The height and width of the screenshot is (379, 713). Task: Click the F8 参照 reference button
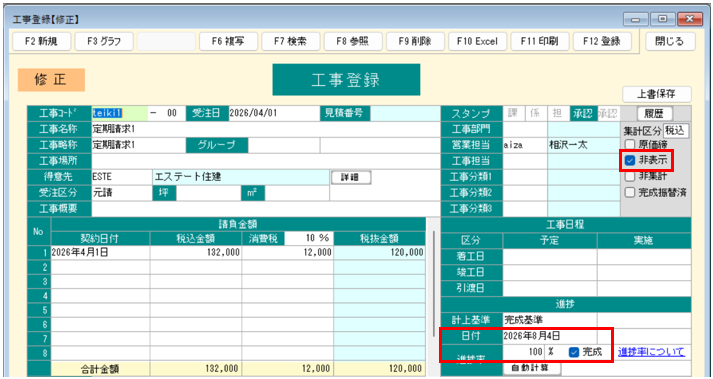(x=353, y=41)
